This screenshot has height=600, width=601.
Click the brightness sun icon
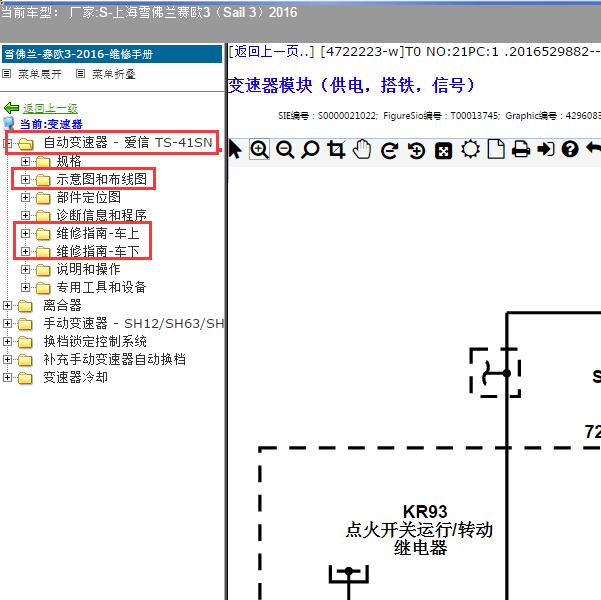click(x=470, y=150)
